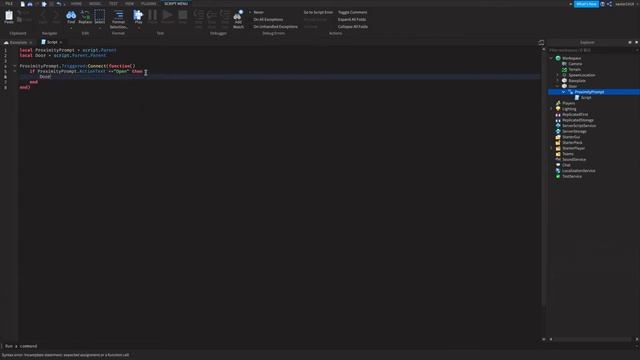
Task: Click the Camera icon in Explorer
Action: click(x=564, y=64)
